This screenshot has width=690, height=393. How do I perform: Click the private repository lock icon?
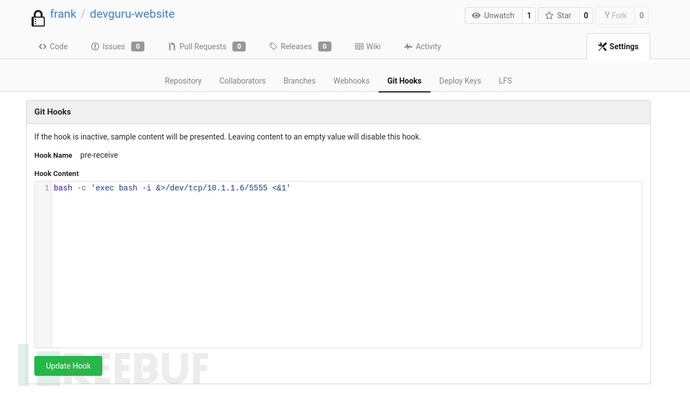(38, 18)
